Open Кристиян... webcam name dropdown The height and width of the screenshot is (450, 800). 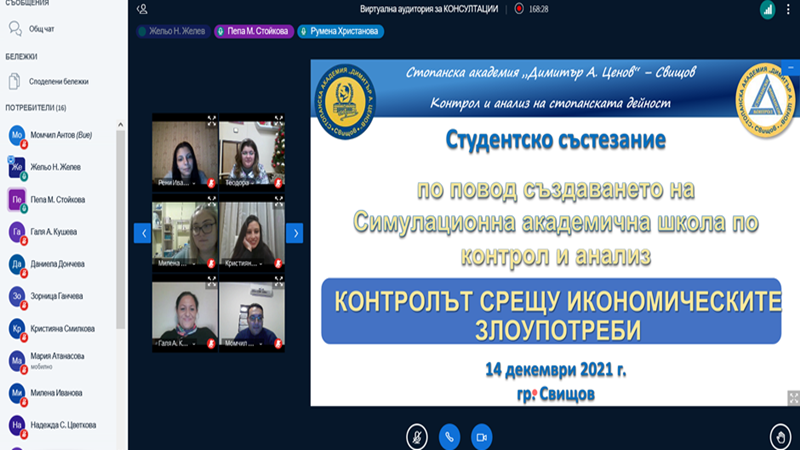click(x=243, y=263)
